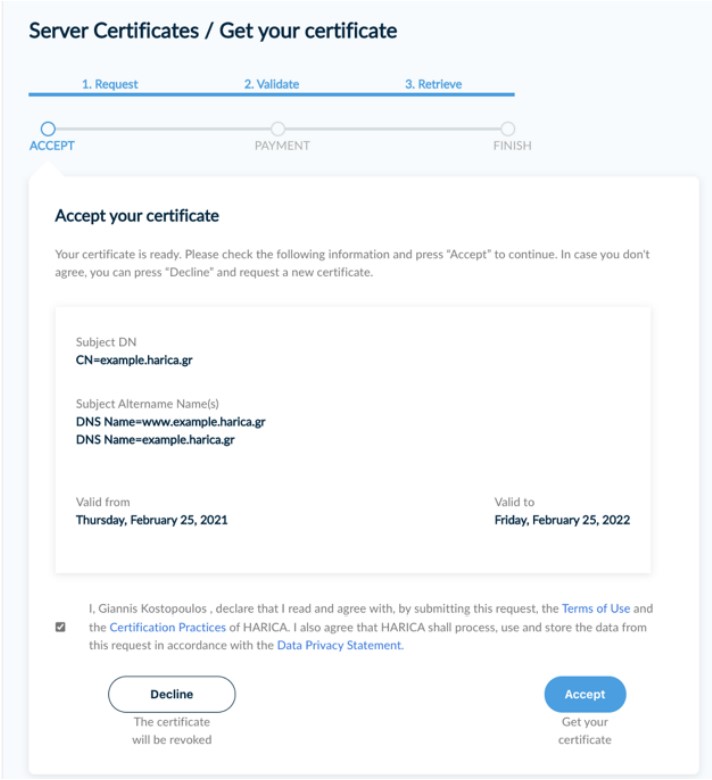Toggle the agreement declaration checkbox
The width and height of the screenshot is (712, 780).
point(61,627)
